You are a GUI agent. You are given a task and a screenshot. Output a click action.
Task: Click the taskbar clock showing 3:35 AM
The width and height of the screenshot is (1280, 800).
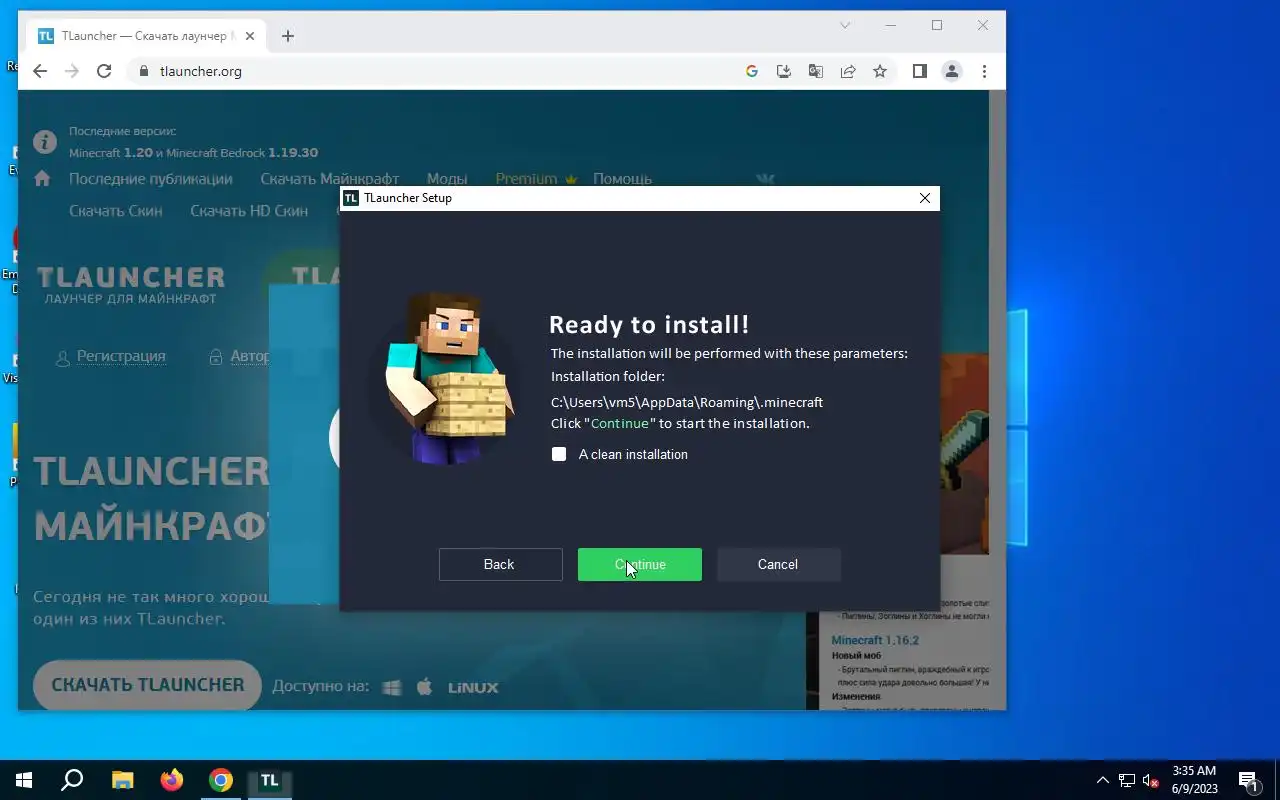click(1194, 780)
